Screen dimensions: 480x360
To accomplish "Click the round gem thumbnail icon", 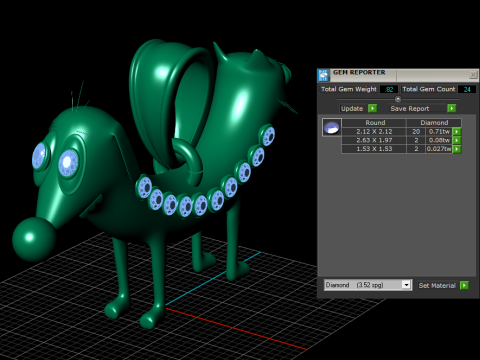I will pyautogui.click(x=332, y=127).
